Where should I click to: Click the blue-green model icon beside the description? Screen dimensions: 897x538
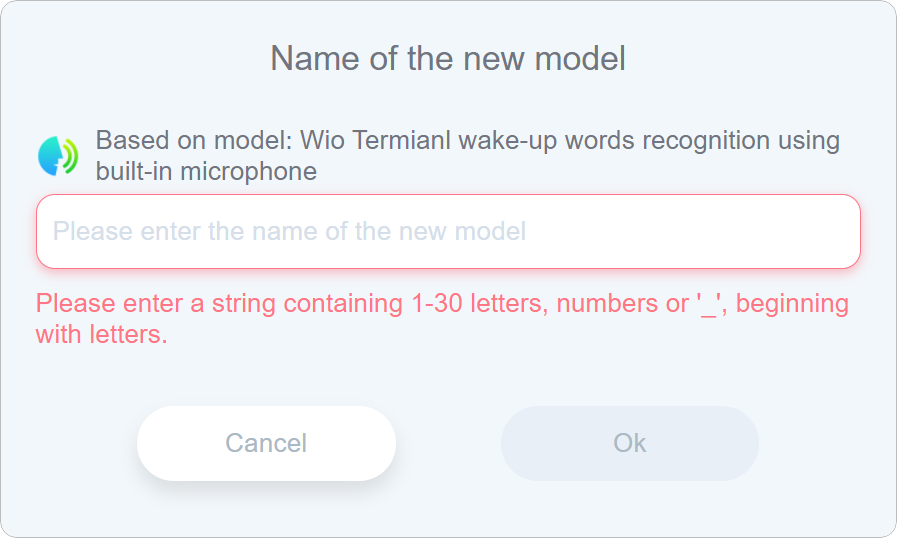coord(58,156)
